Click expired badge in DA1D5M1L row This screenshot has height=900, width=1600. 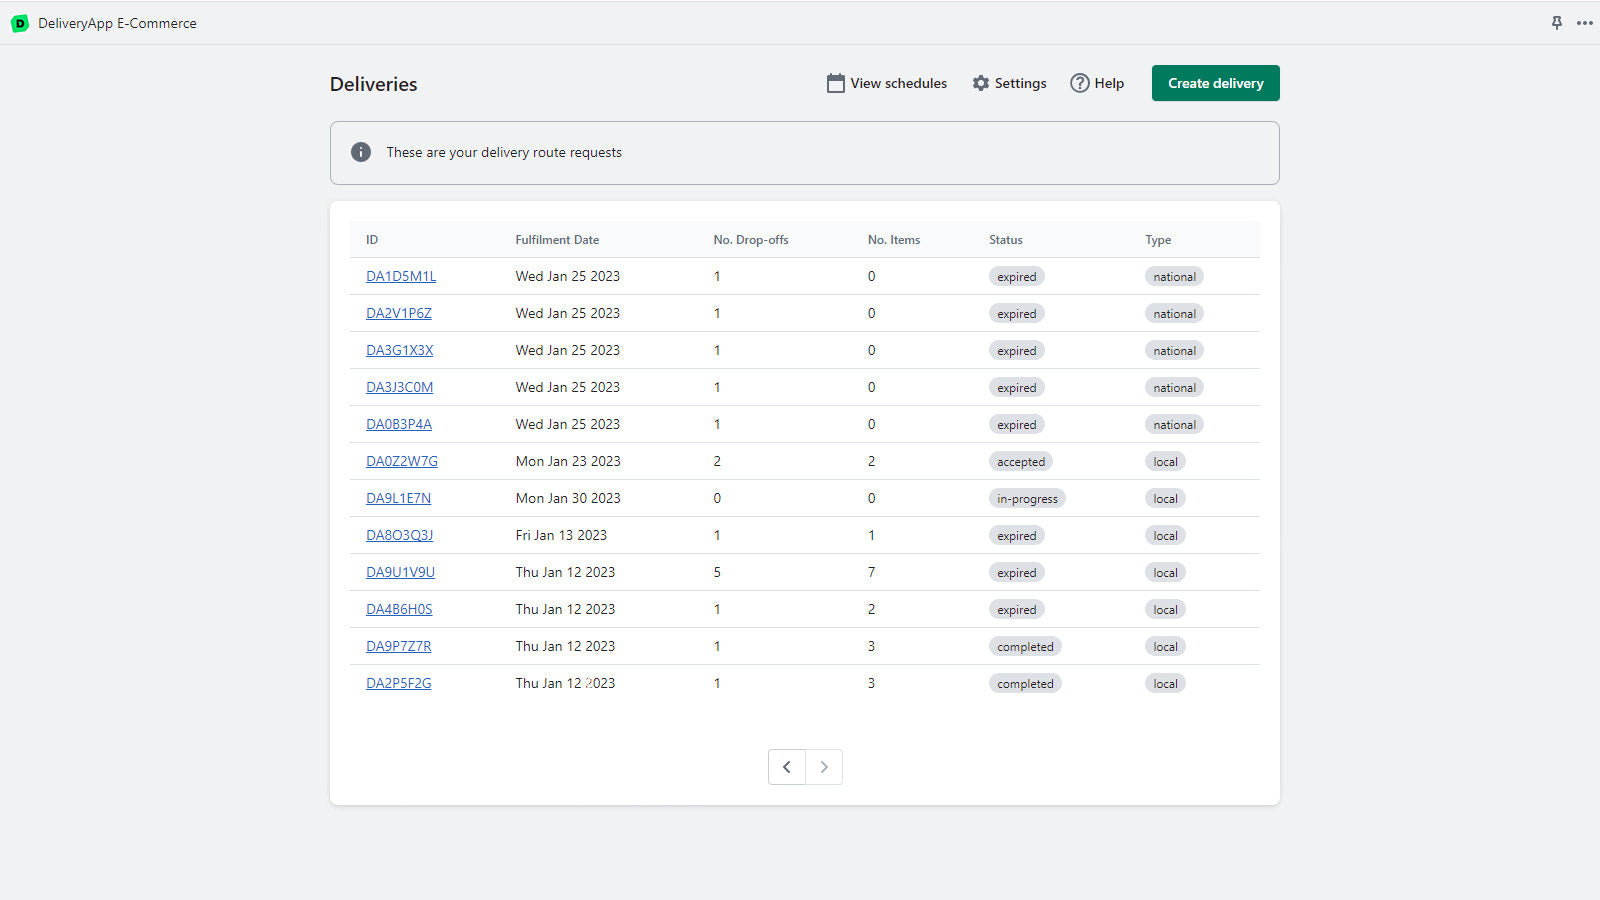[1017, 276]
